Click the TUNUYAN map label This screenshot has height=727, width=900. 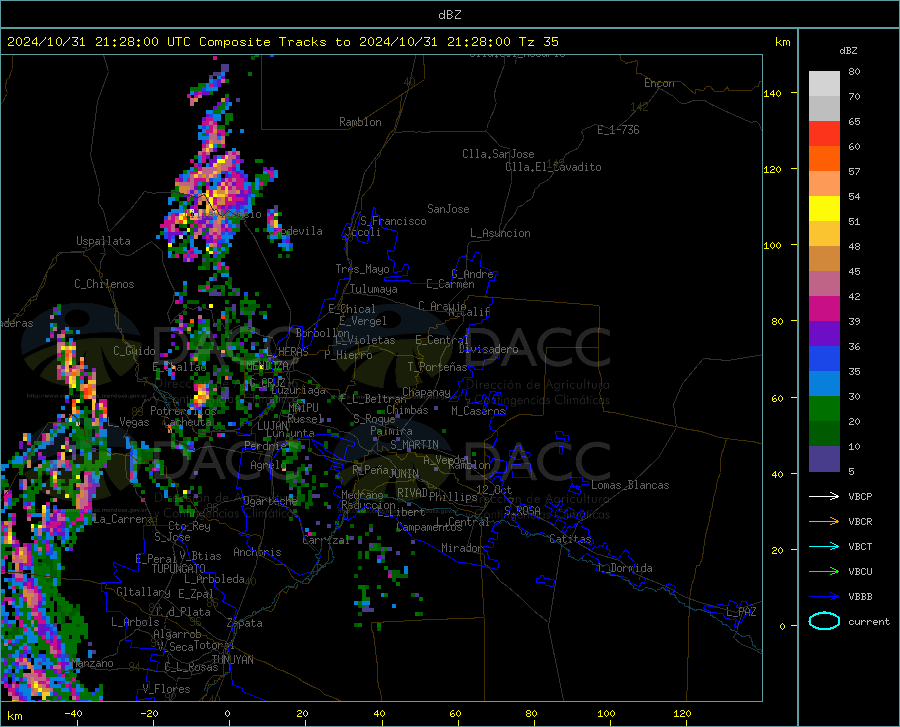(232, 660)
